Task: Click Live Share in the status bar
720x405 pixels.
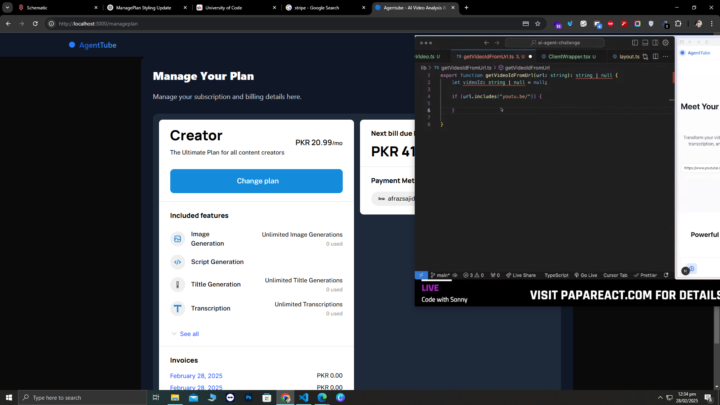Action: (521, 275)
